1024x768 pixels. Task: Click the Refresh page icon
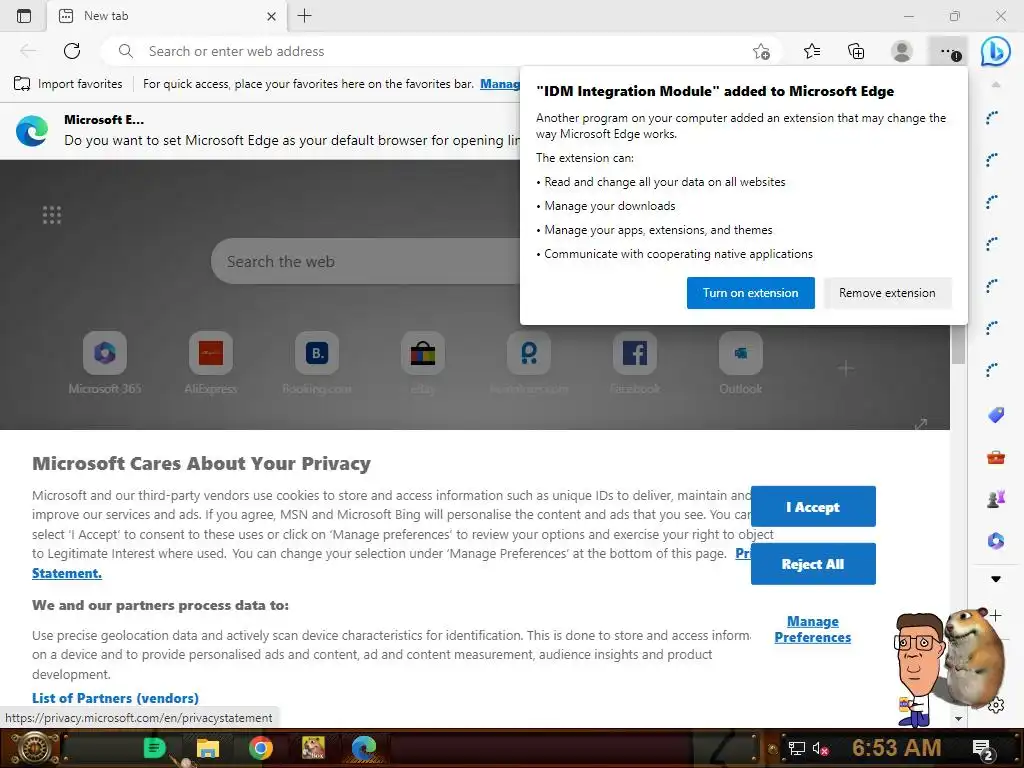pos(72,51)
